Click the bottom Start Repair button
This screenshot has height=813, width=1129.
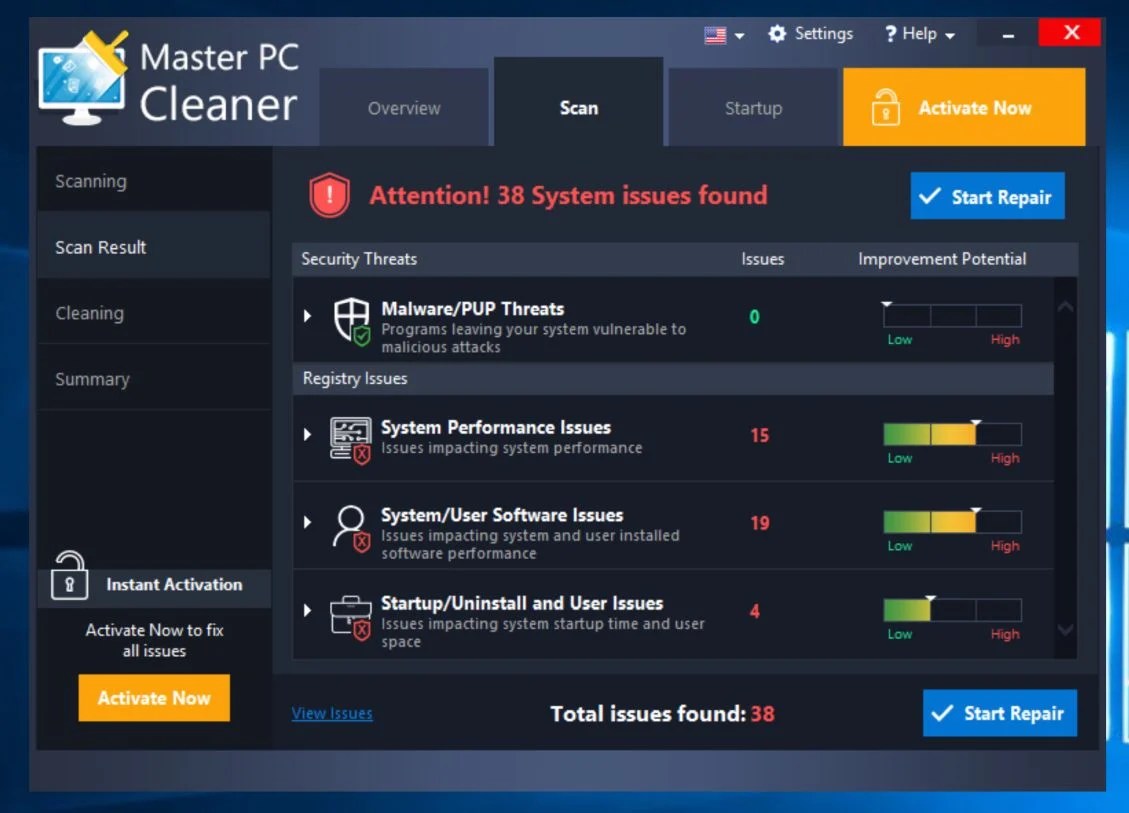999,713
